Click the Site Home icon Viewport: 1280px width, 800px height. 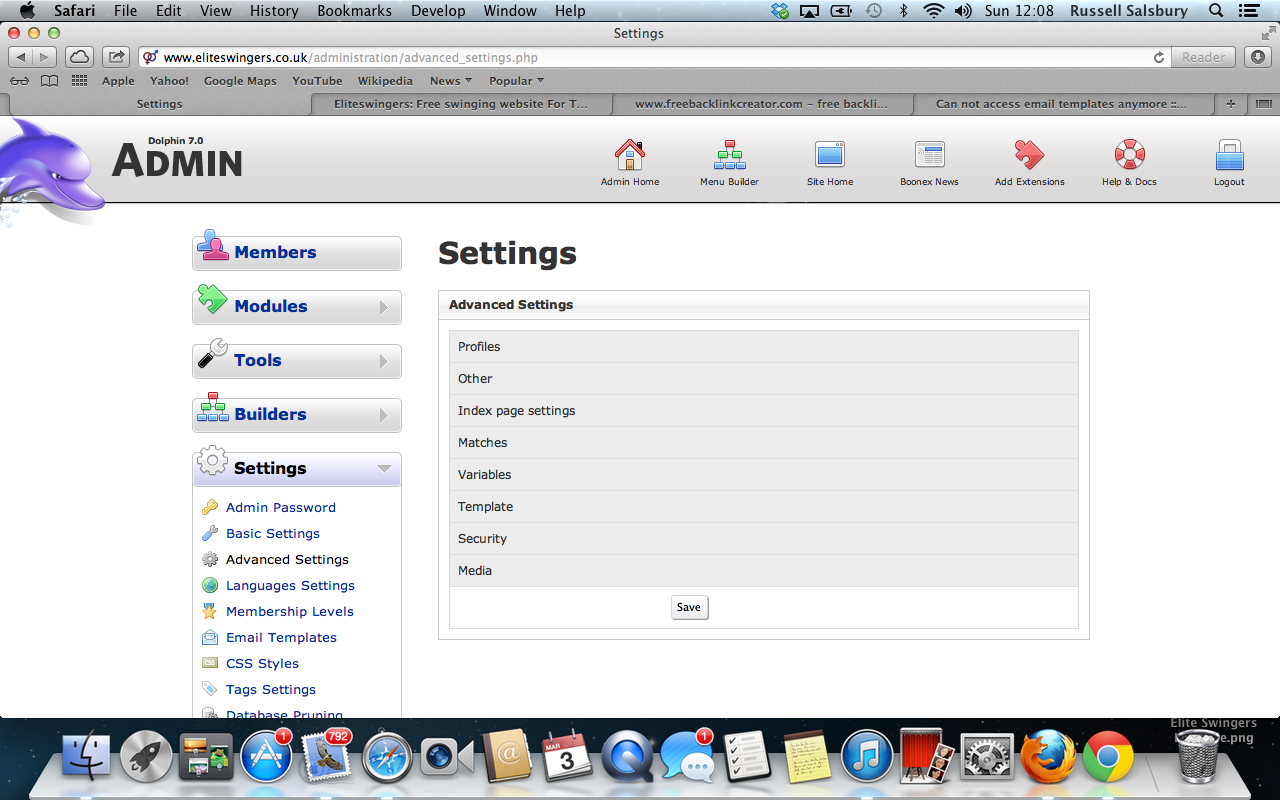pyautogui.click(x=830, y=156)
